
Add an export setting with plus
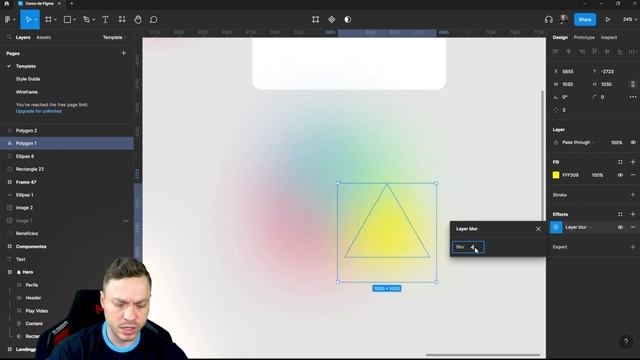click(633, 247)
